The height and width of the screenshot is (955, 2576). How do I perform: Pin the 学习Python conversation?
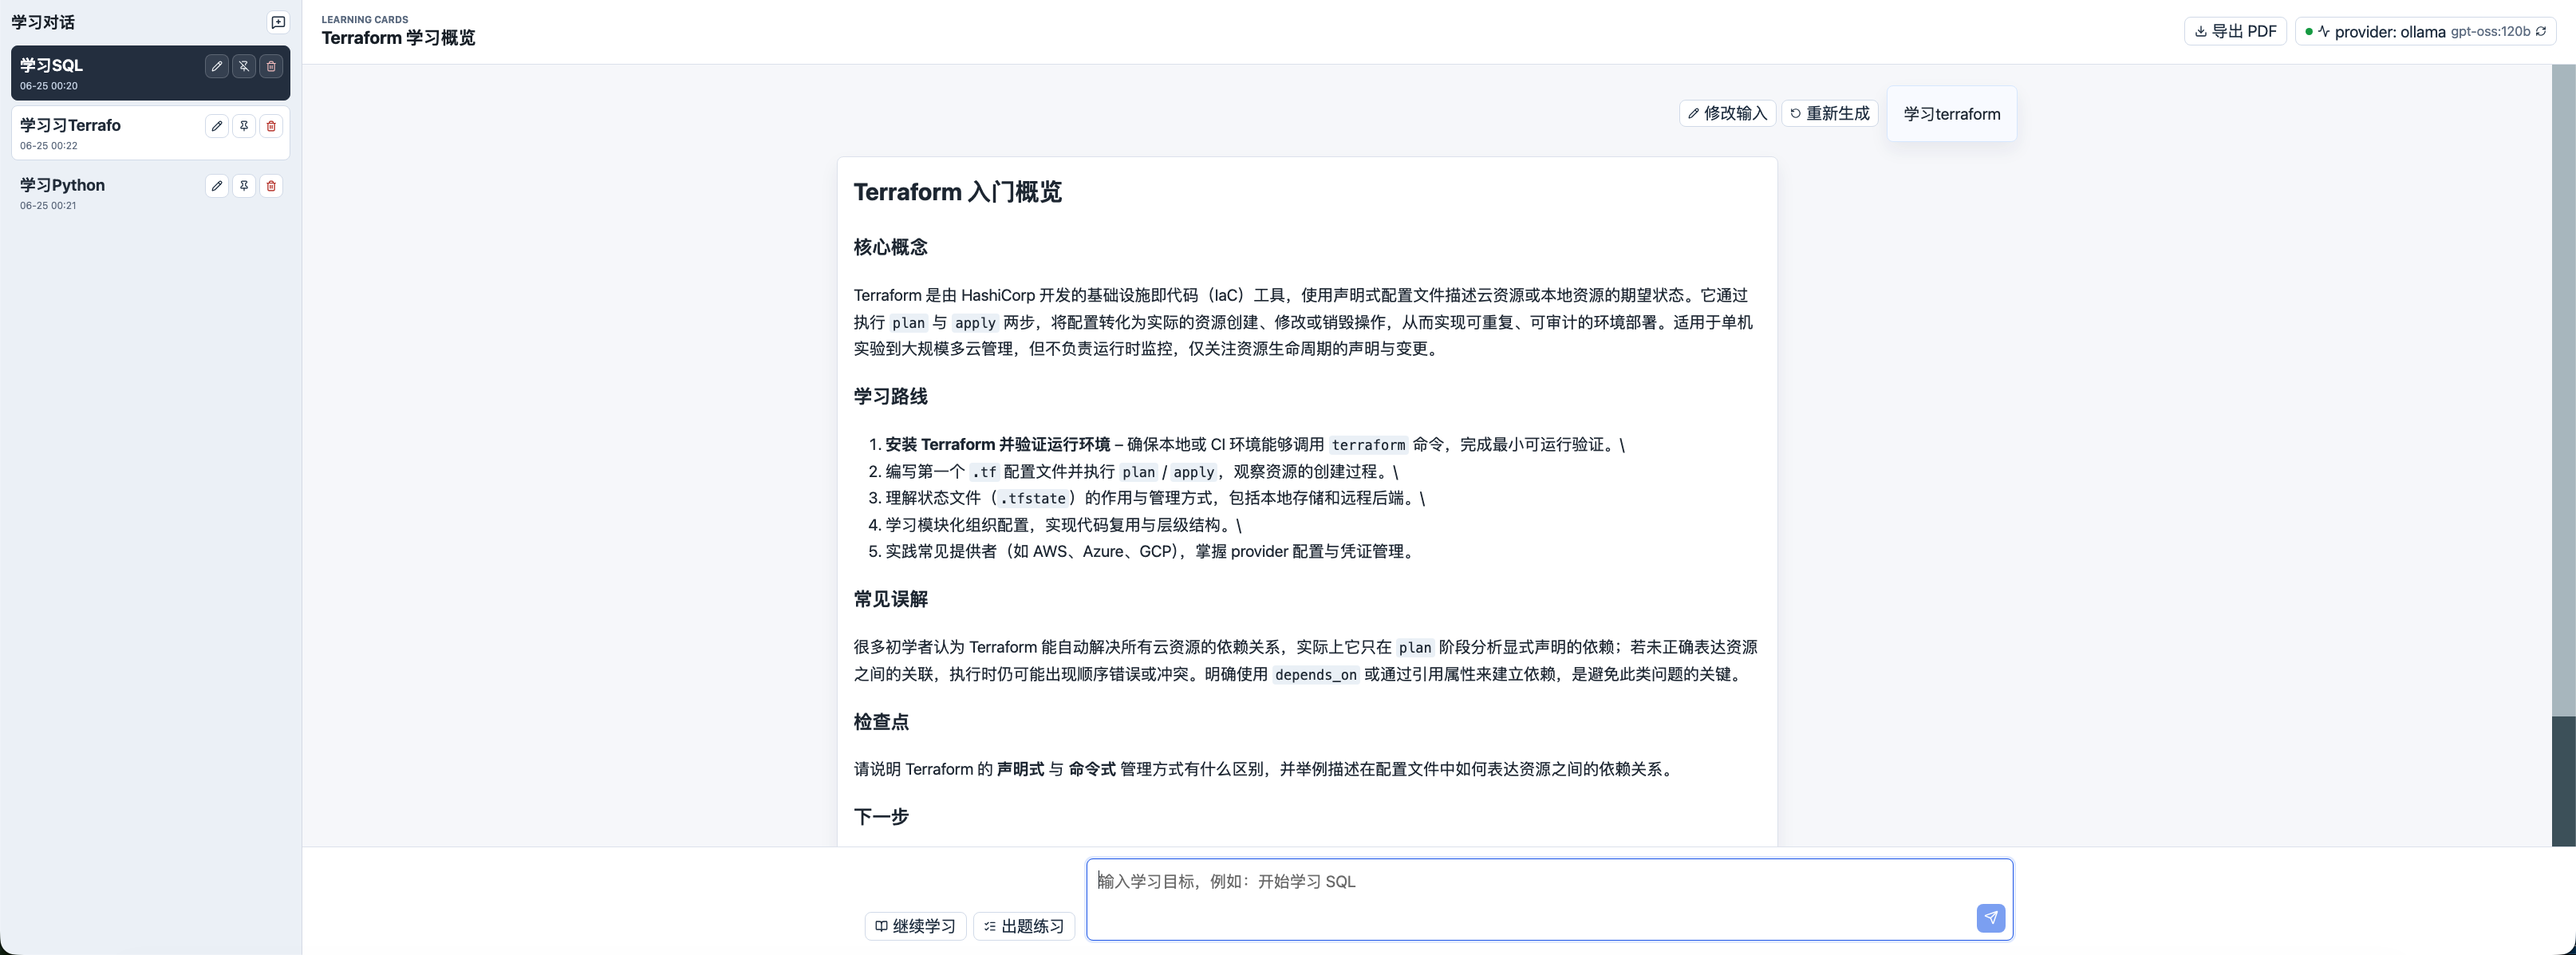point(244,186)
